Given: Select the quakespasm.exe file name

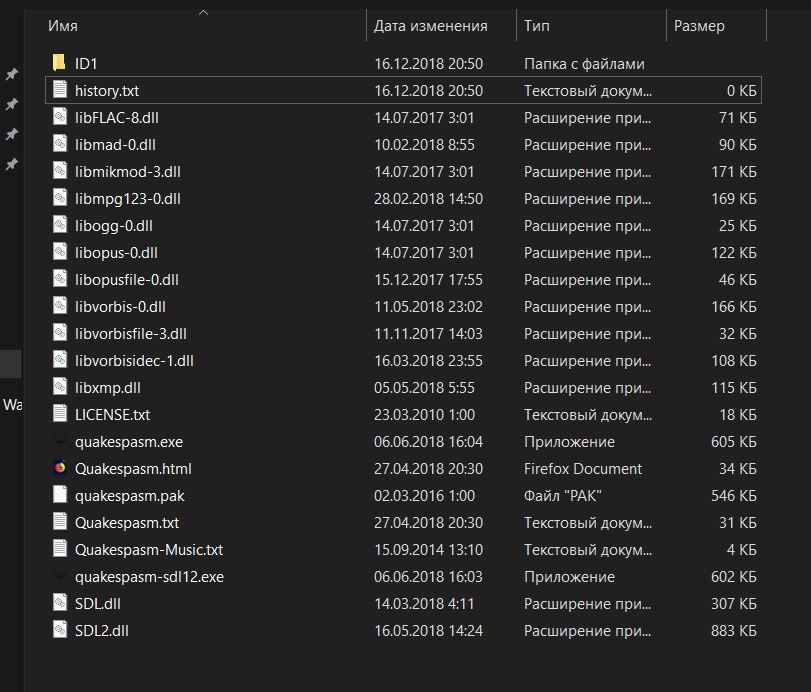Looking at the screenshot, I should 129,442.
